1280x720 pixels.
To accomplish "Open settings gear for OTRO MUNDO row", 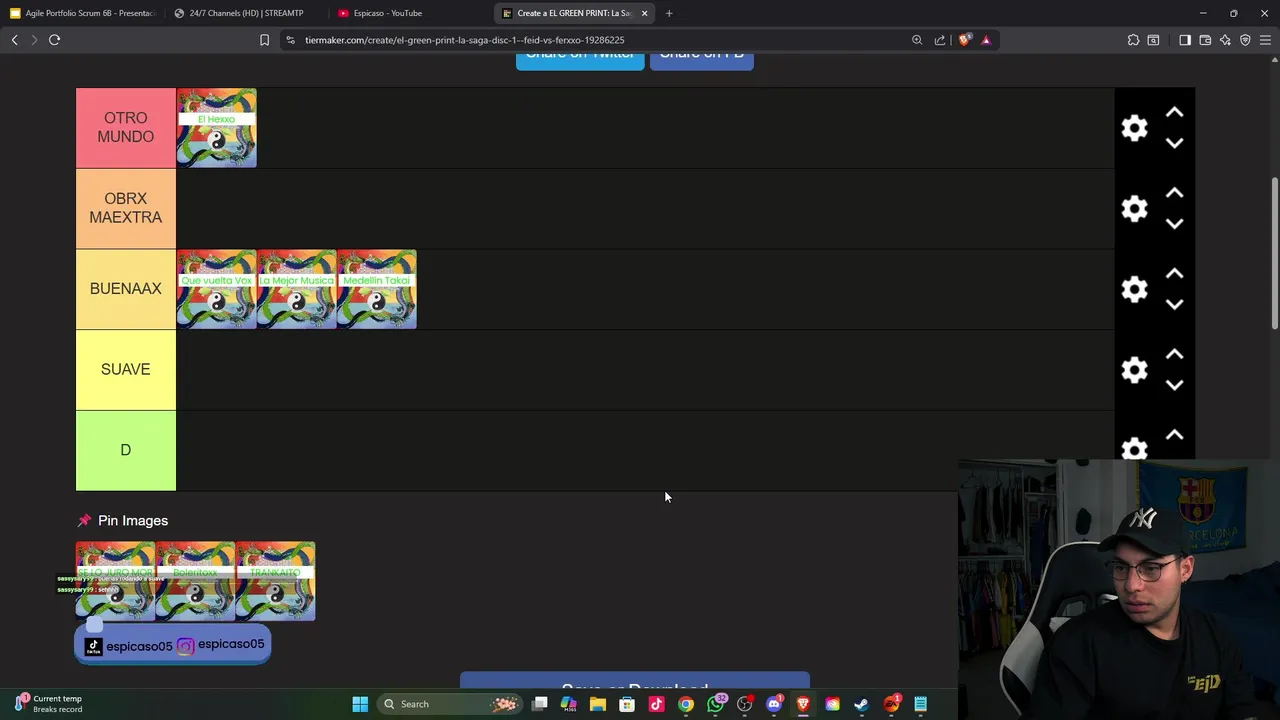I will click(x=1134, y=128).
